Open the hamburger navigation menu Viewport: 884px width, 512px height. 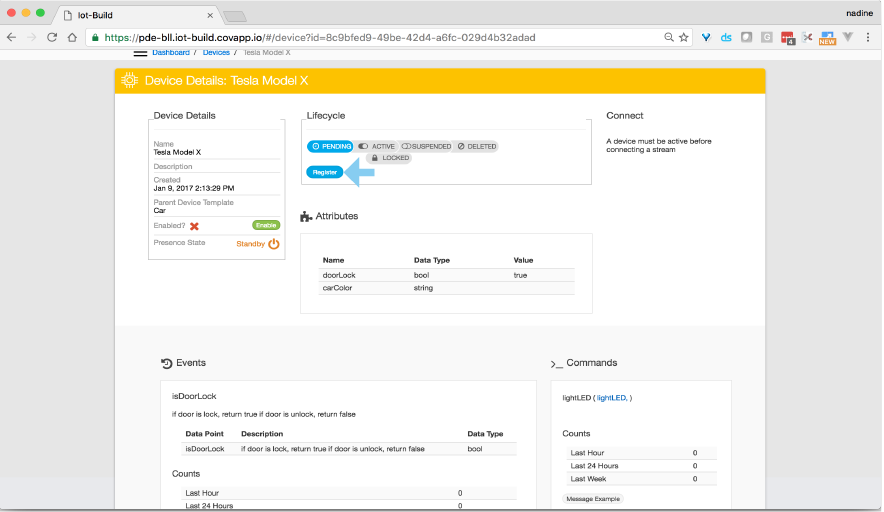(x=140, y=52)
